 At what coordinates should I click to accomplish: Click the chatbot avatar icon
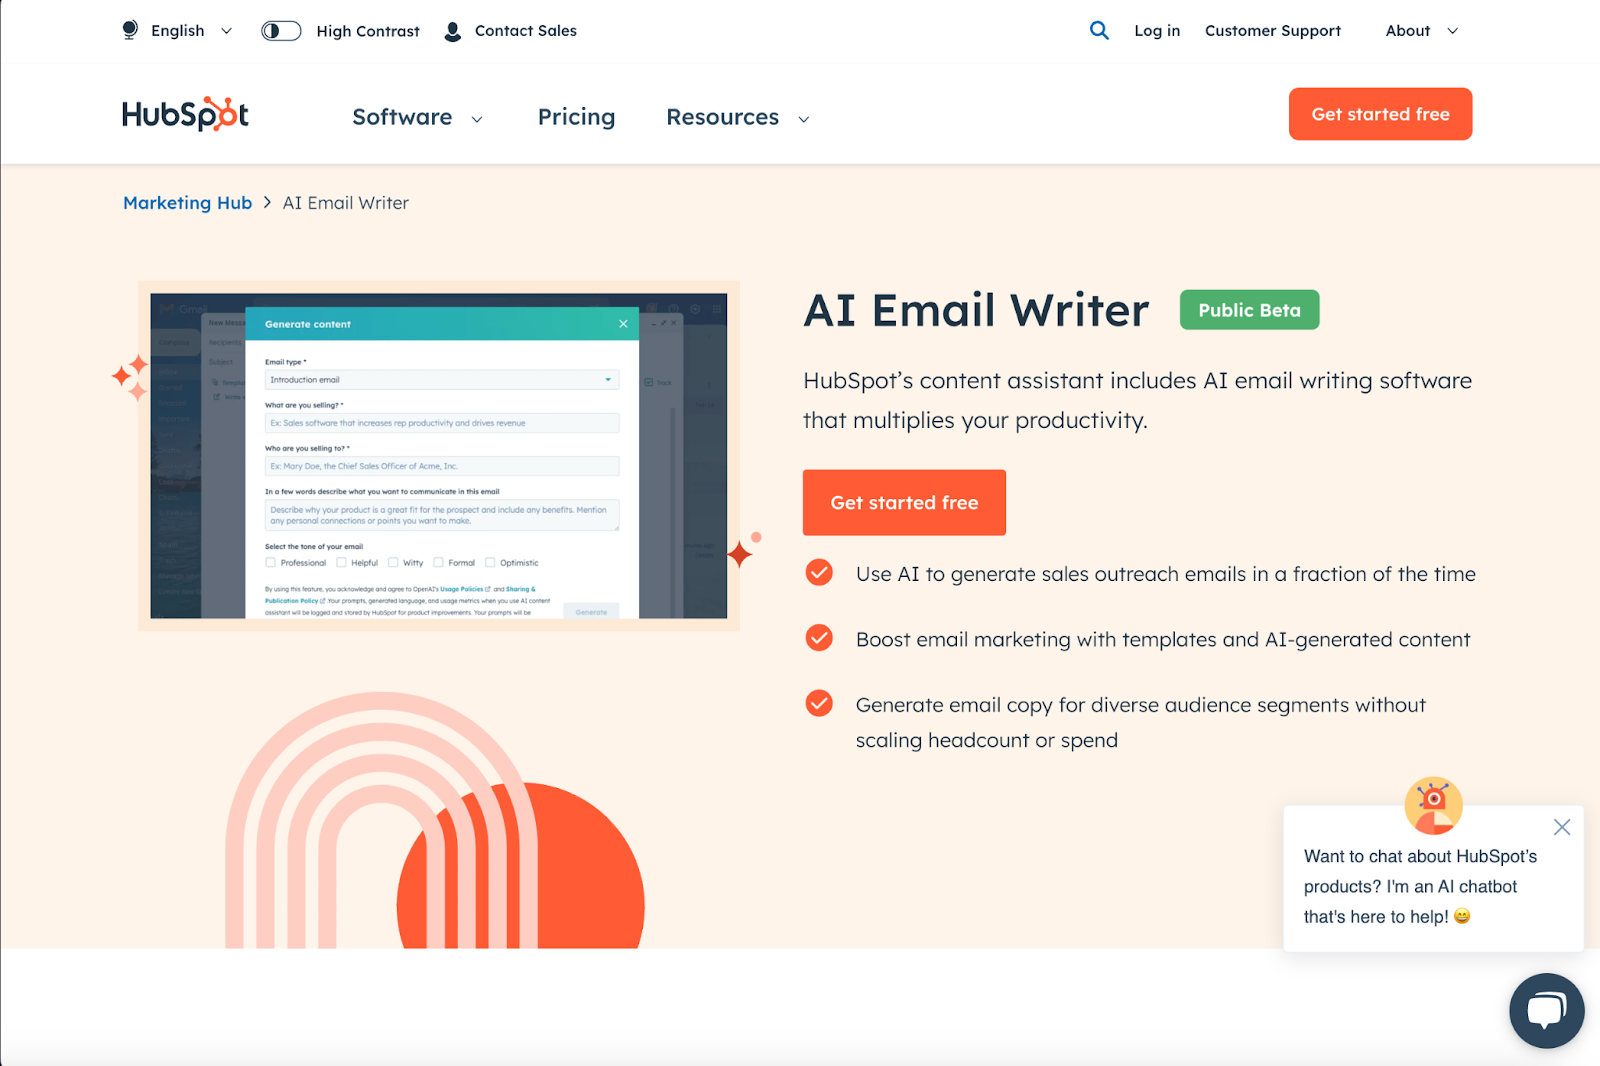coord(1433,805)
